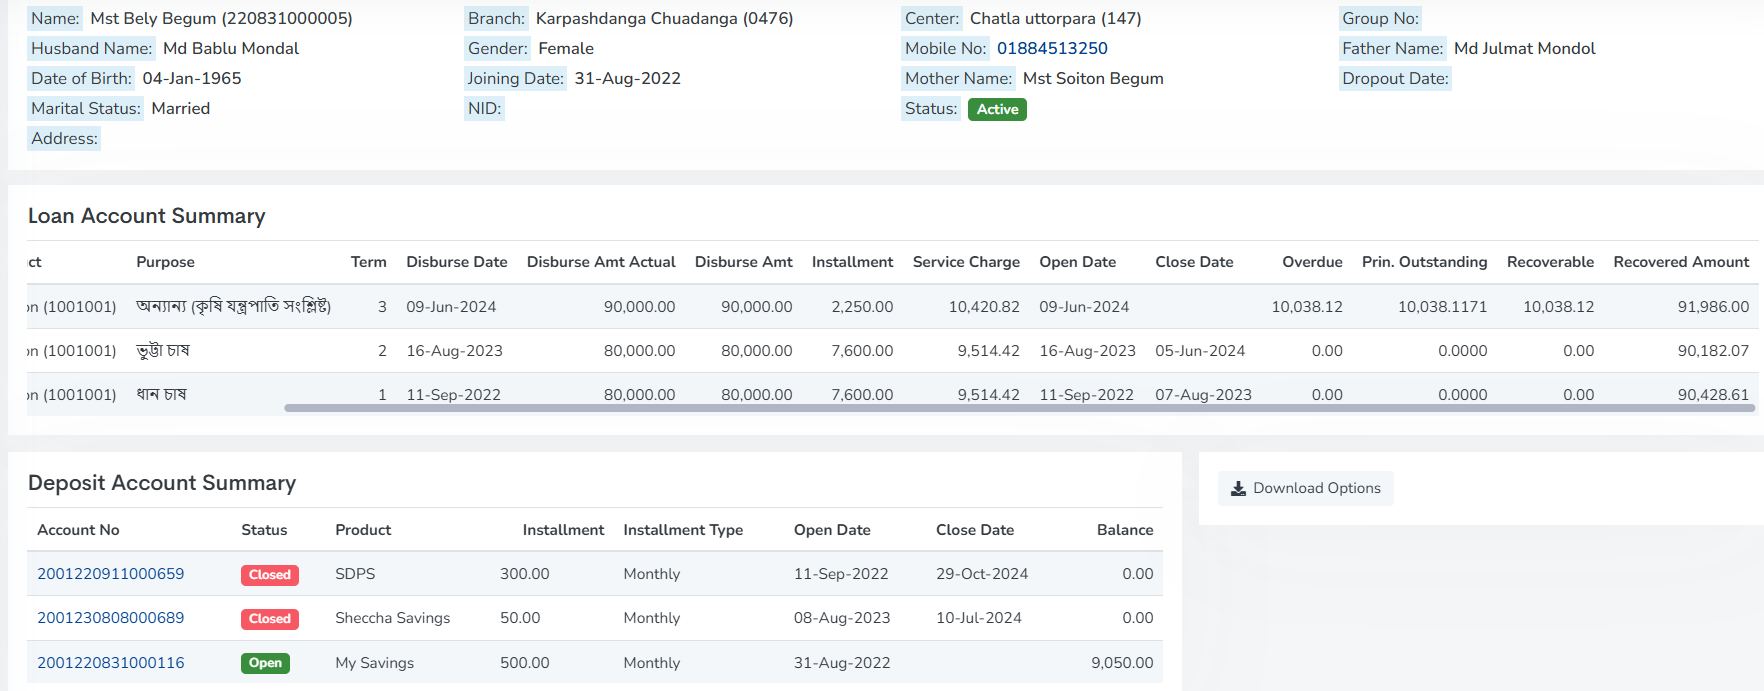Image resolution: width=1764 pixels, height=691 pixels.
Task: Click the deposit table Close Date header
Action: (975, 530)
